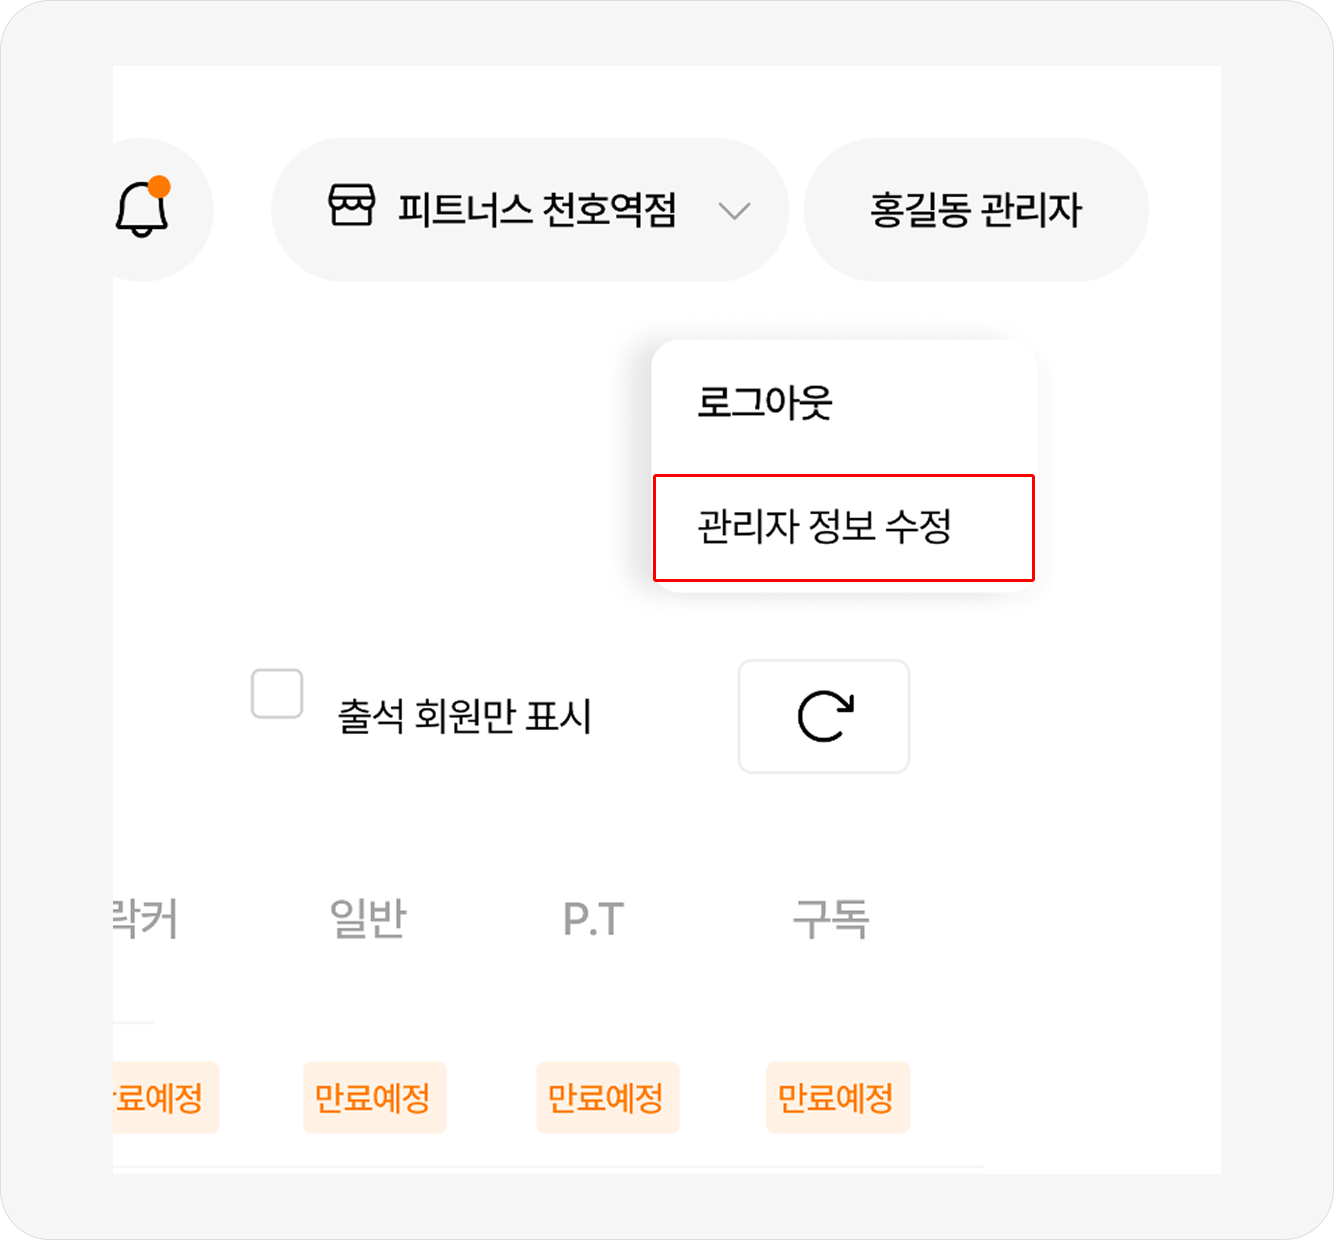1334x1240 pixels.
Task: Select 로그아웃 from the account menu
Action: coord(765,403)
